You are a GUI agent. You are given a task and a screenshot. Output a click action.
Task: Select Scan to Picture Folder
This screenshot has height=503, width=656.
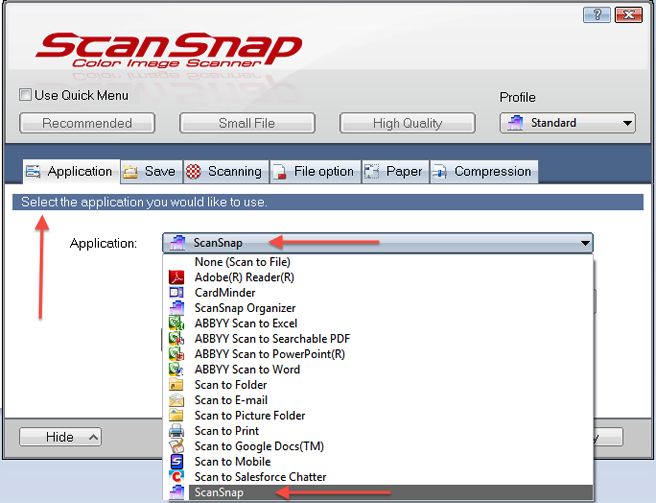378,415
